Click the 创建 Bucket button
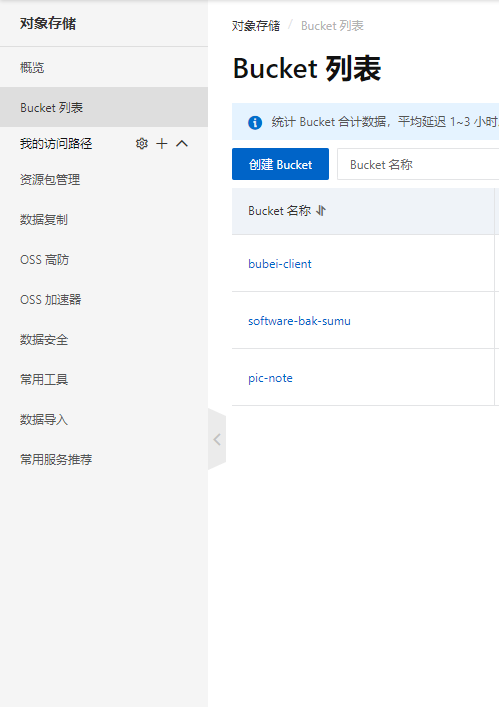Viewport: 499px width, 707px height. pyautogui.click(x=280, y=164)
